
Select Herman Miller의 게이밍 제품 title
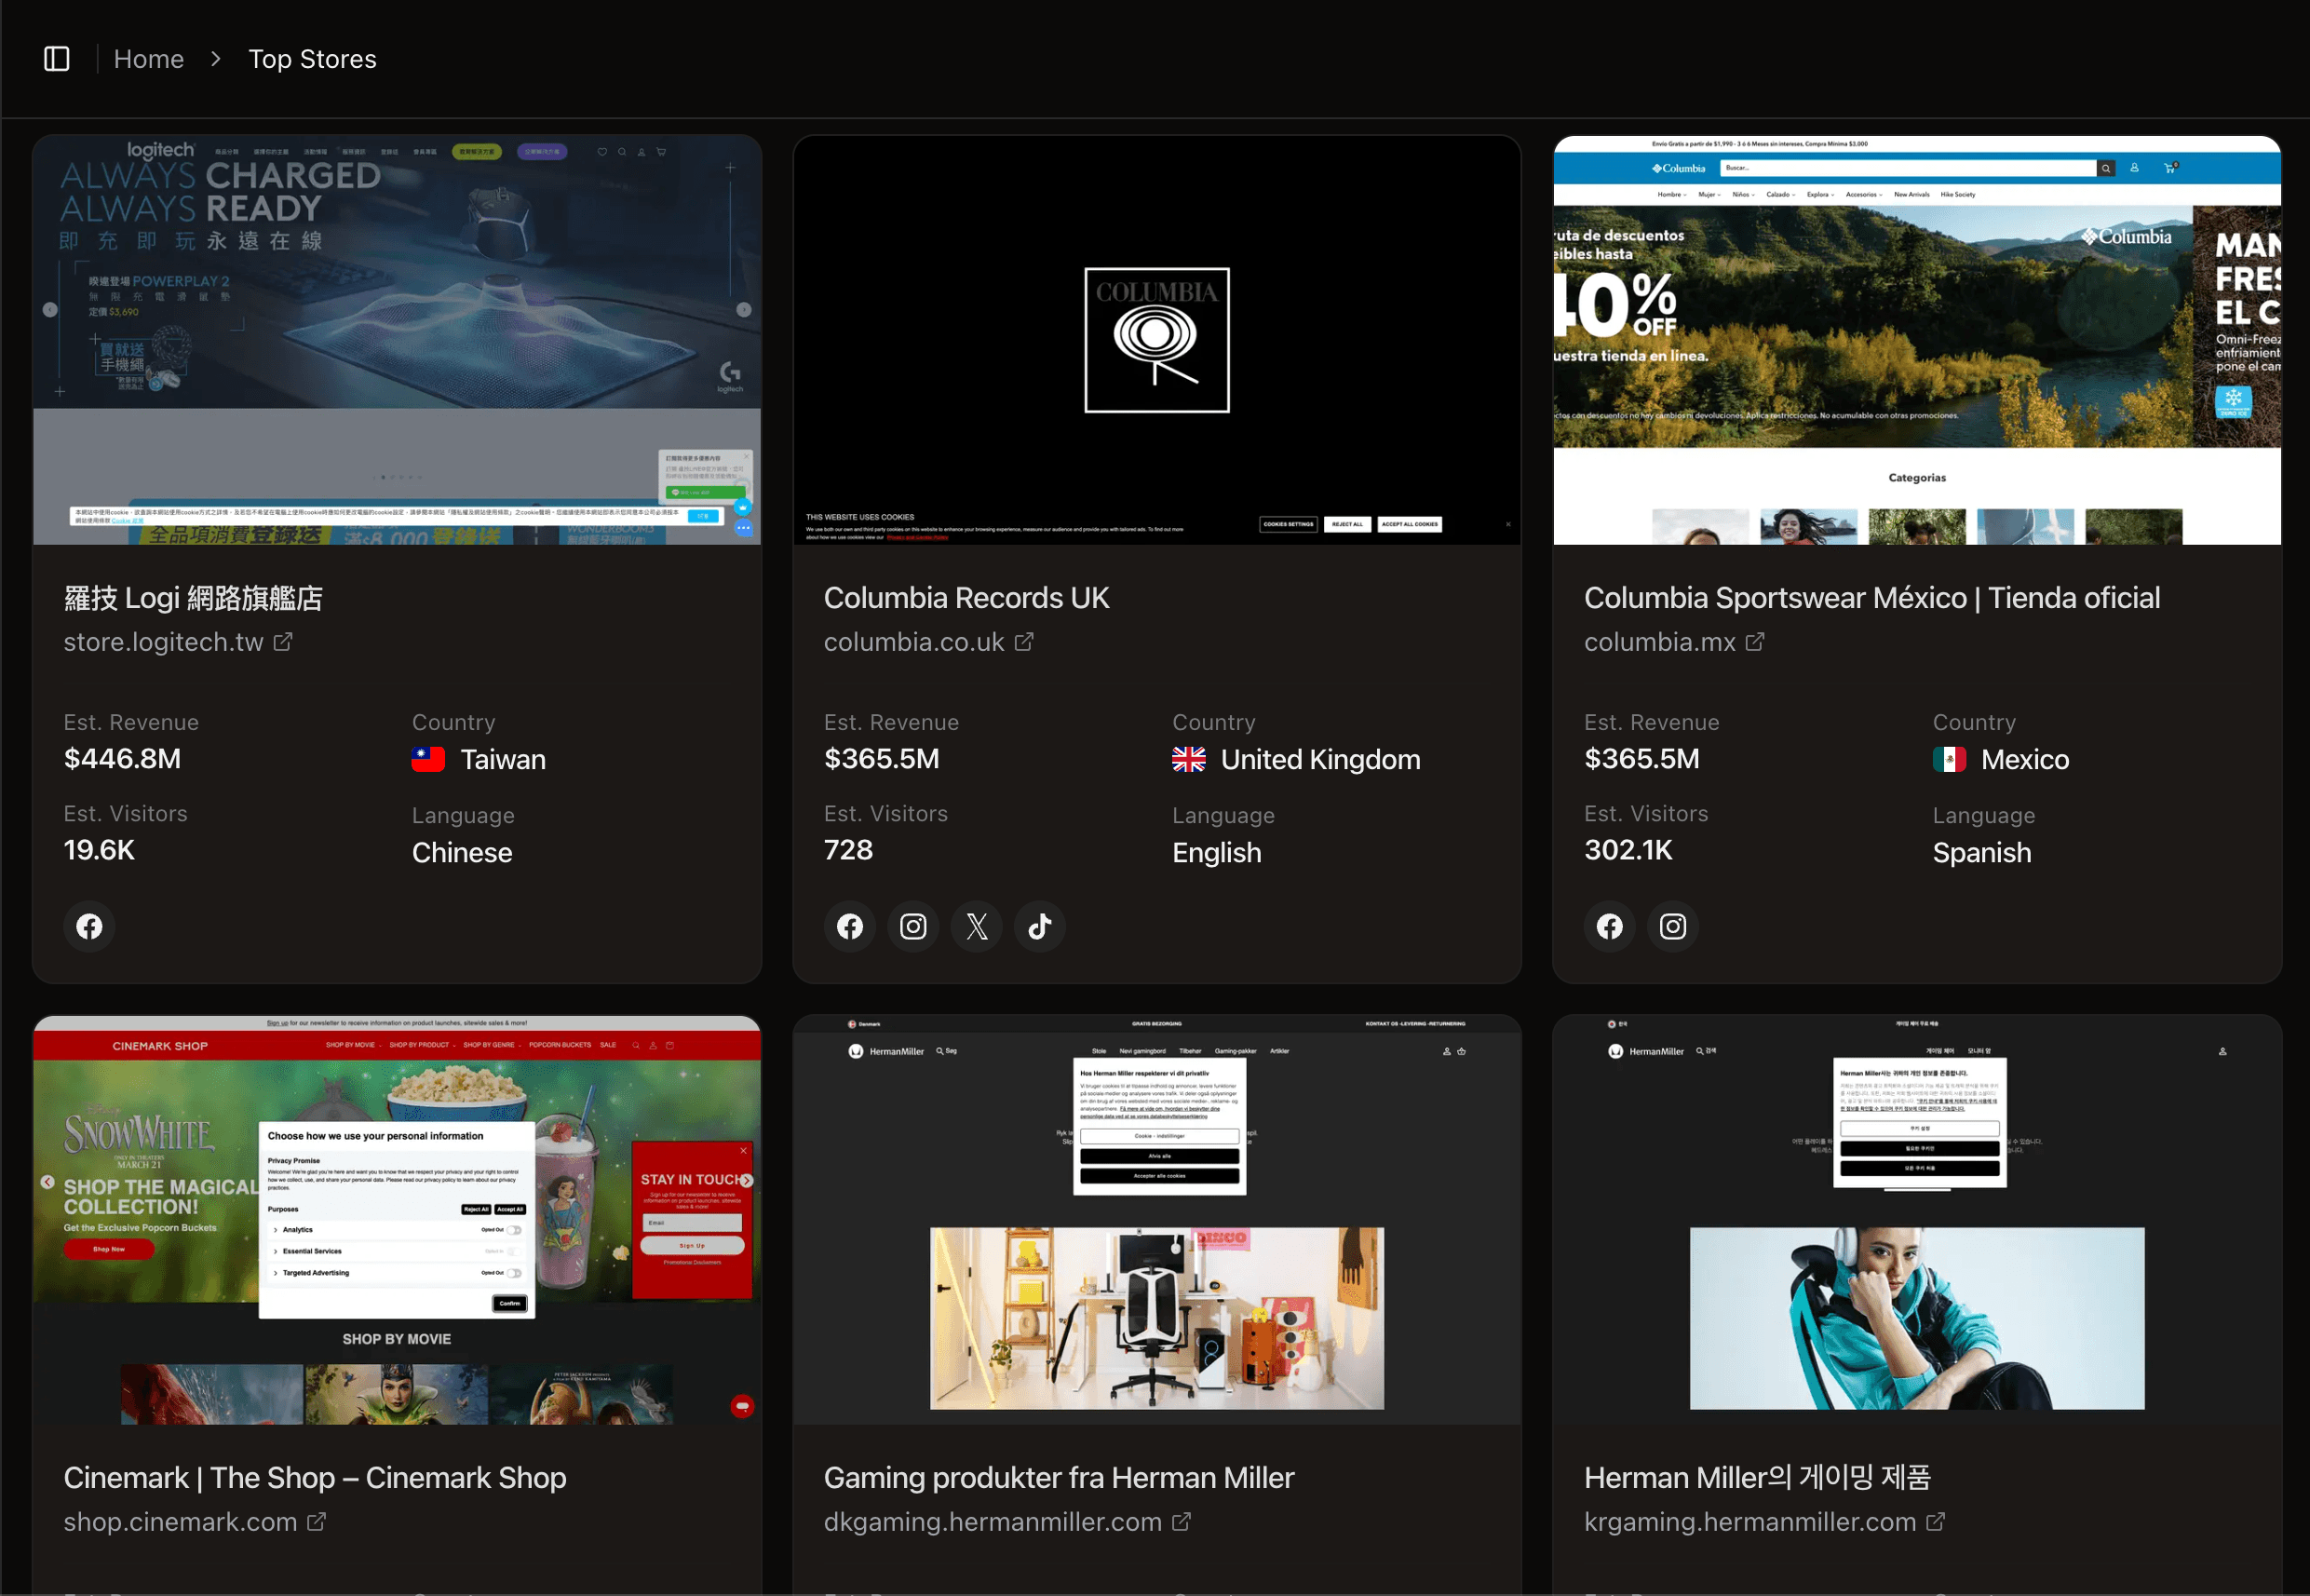point(1757,1478)
